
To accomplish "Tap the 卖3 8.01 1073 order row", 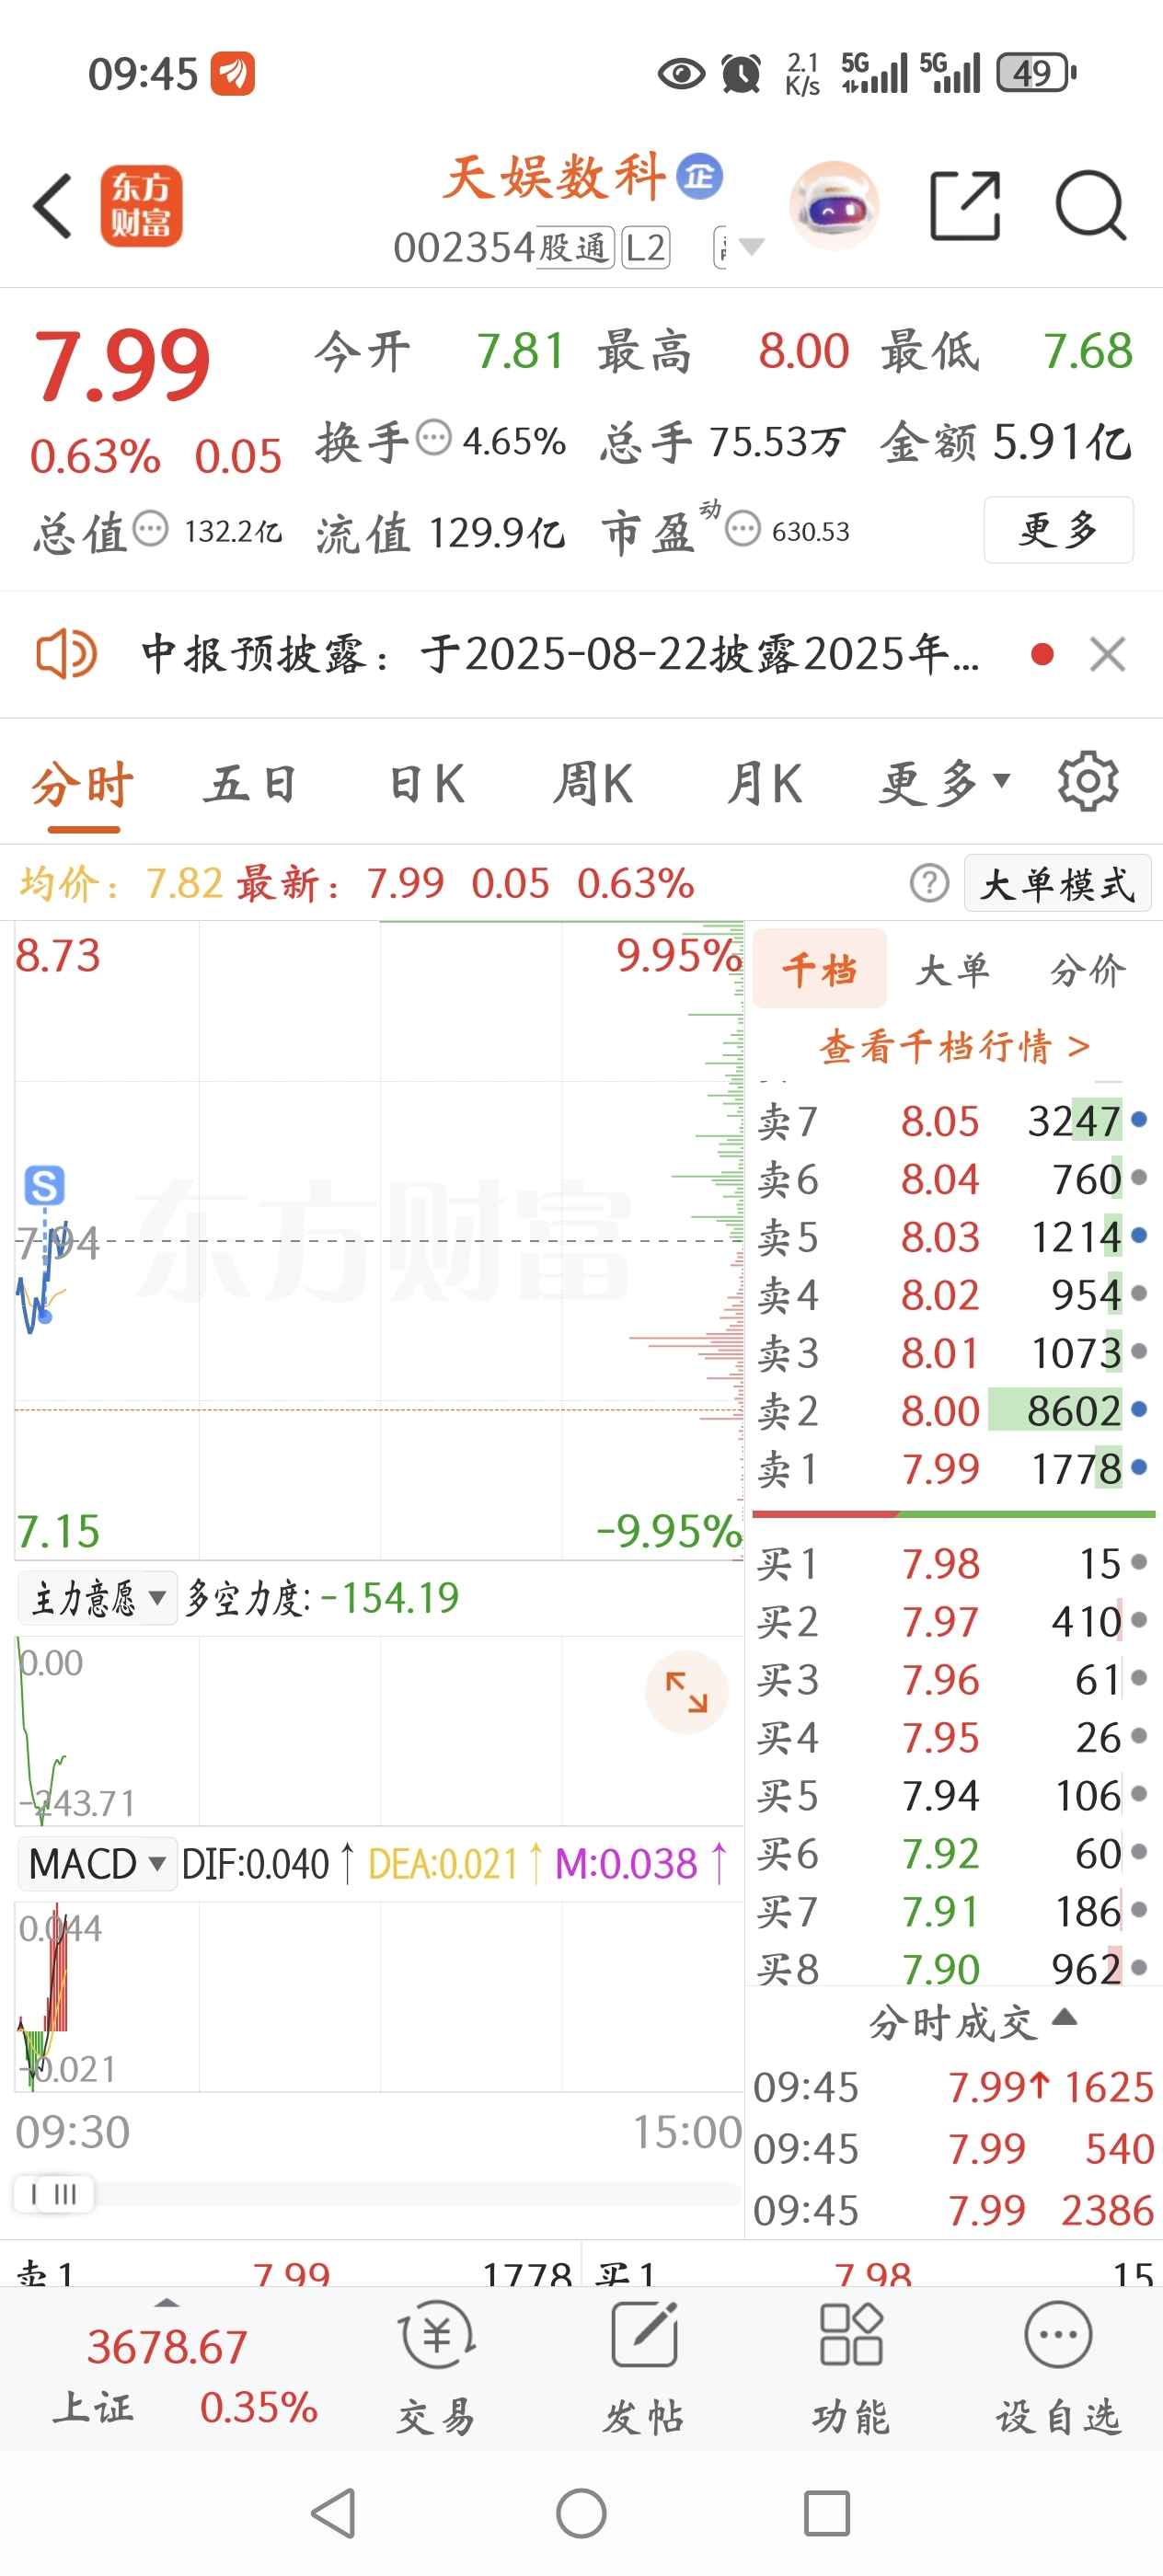I will coord(953,1352).
